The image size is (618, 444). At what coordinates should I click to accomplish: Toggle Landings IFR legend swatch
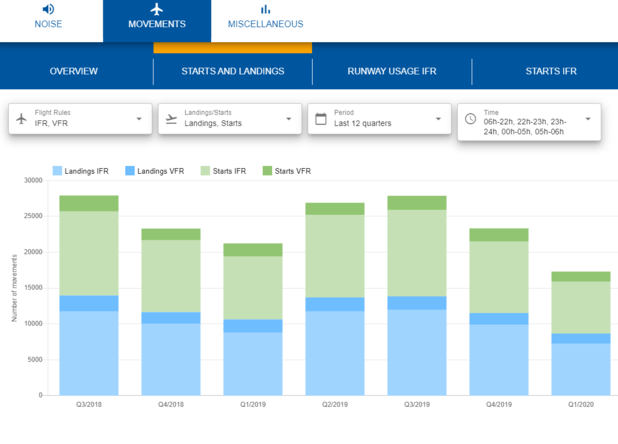(x=57, y=171)
